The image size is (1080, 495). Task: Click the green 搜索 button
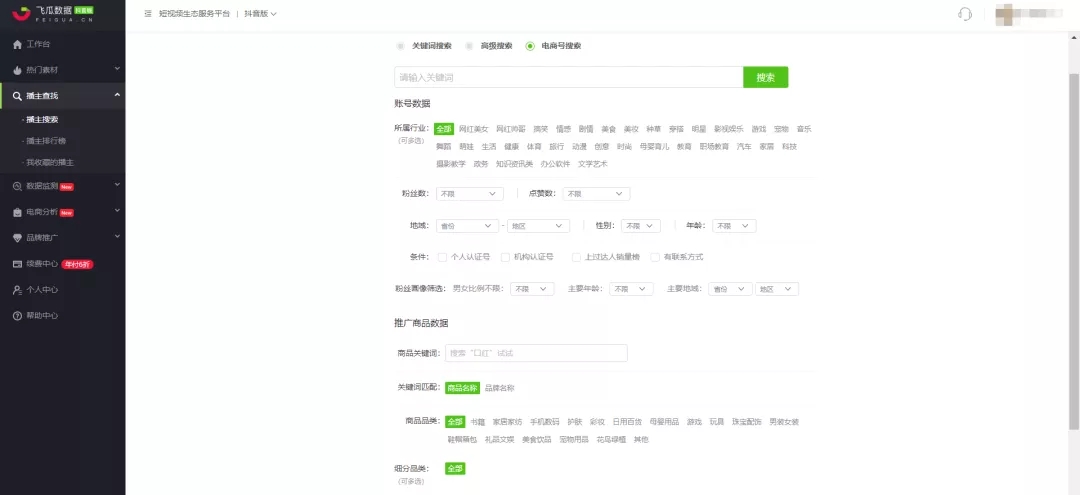click(765, 77)
